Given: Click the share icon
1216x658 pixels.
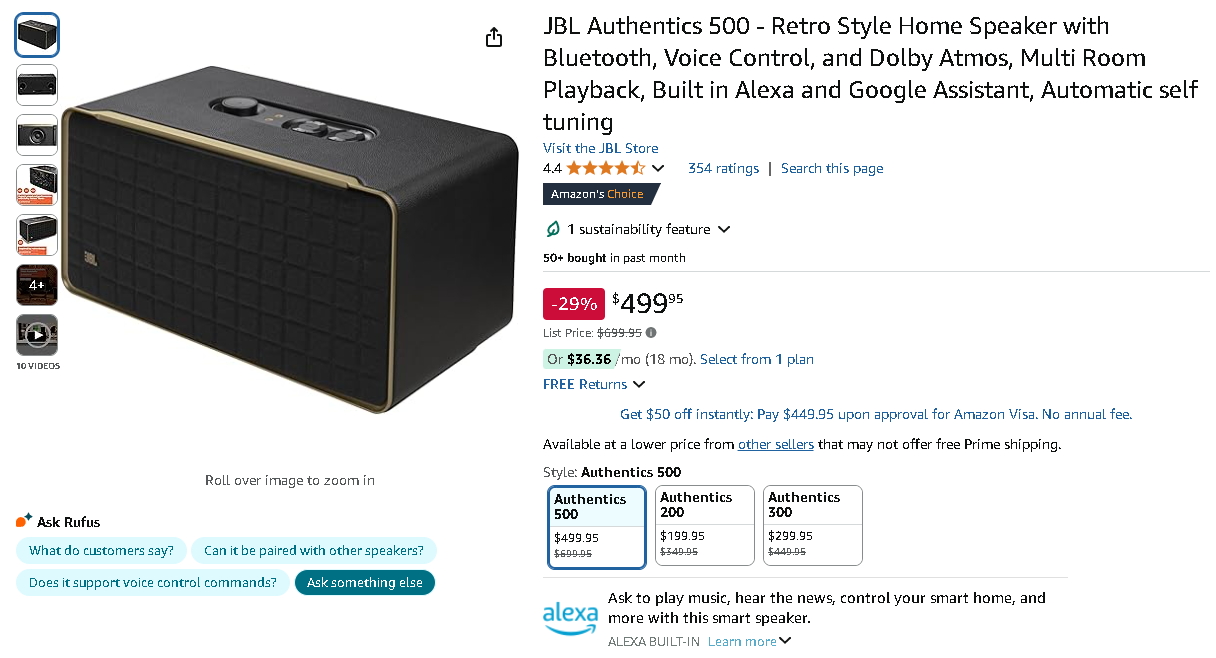Looking at the screenshot, I should point(493,36).
